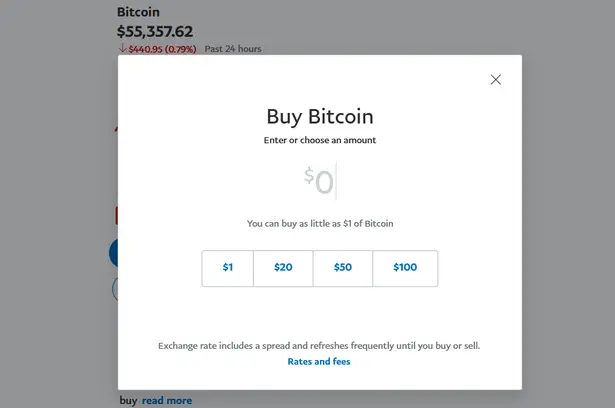Click the exchange rate spread disclaimer text

coord(319,346)
